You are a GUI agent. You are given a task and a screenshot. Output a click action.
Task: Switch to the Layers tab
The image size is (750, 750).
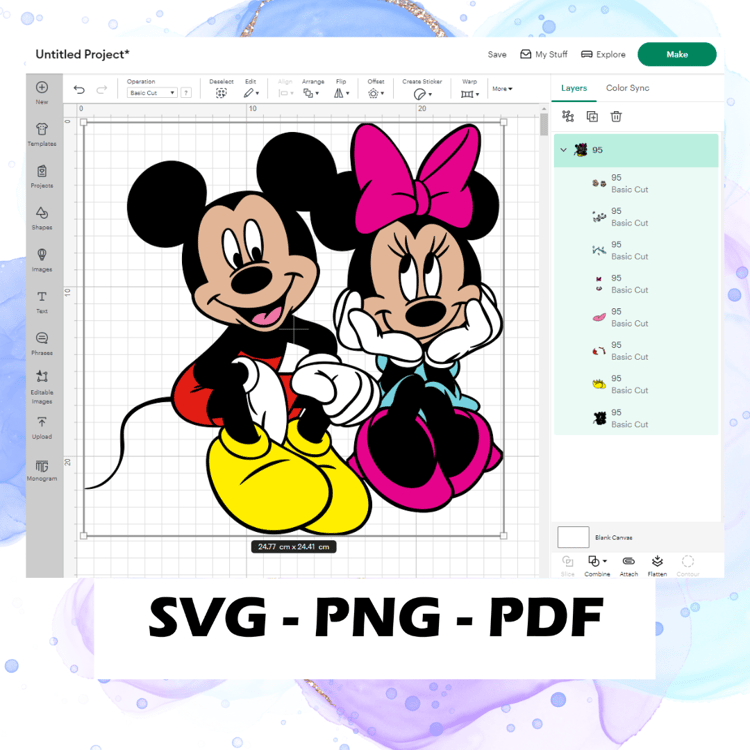point(574,88)
